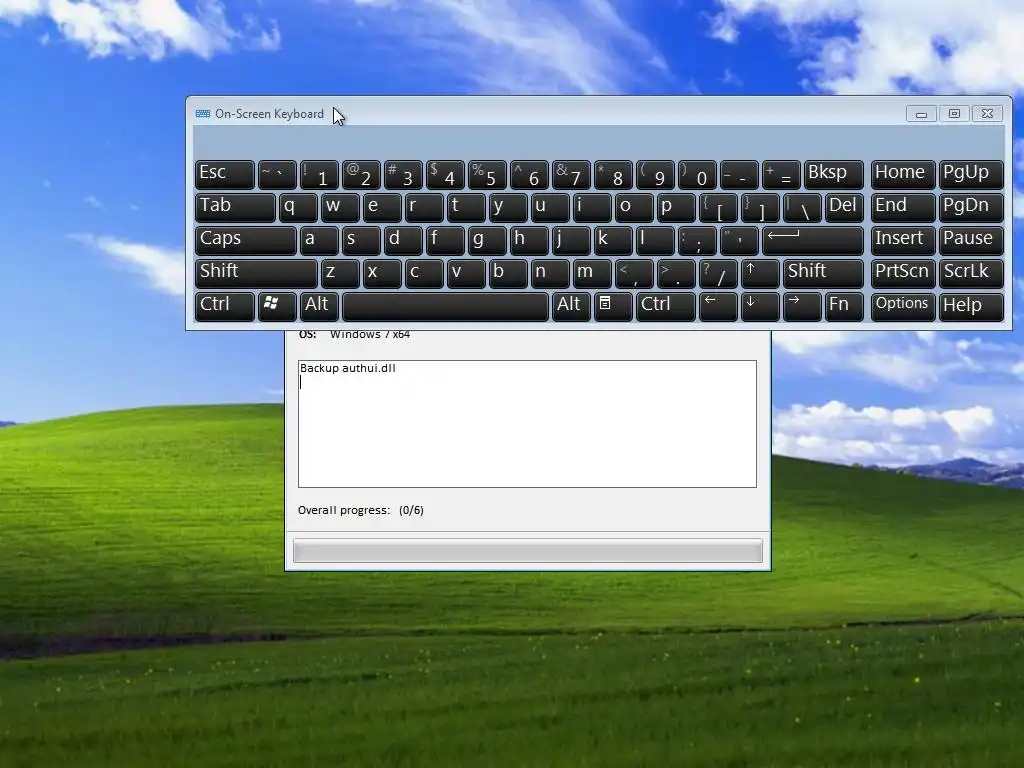1024x768 pixels.
Task: Maximize the On-Screen Keyboard window
Action: tap(954, 114)
